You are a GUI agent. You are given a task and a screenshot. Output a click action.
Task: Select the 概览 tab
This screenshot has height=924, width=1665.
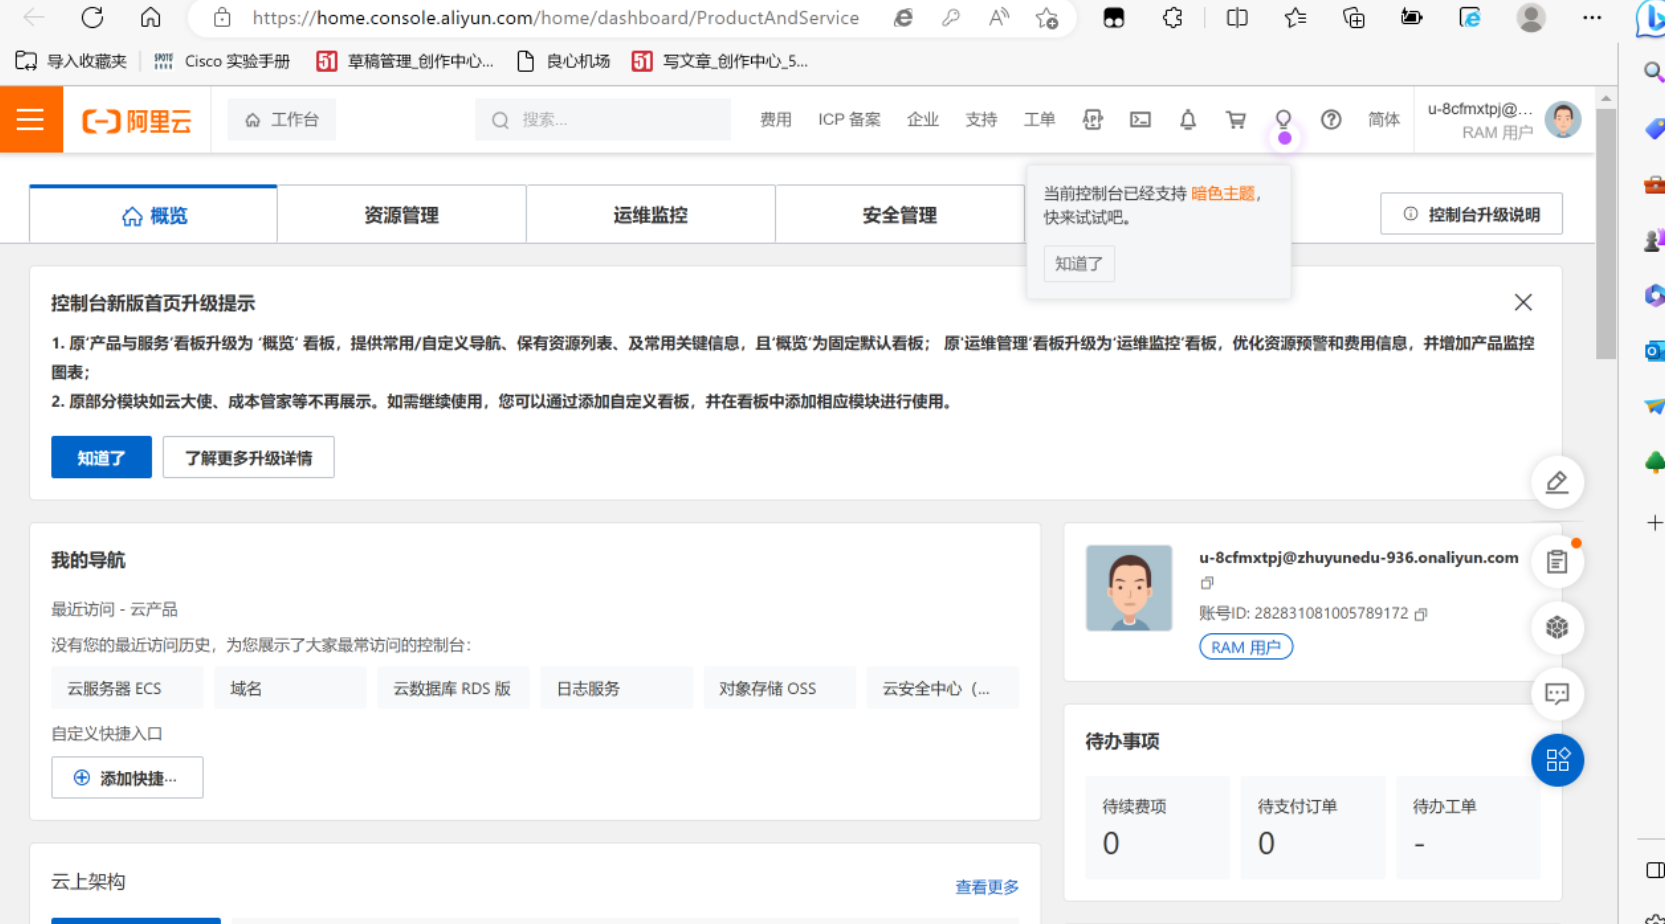pyautogui.click(x=153, y=215)
